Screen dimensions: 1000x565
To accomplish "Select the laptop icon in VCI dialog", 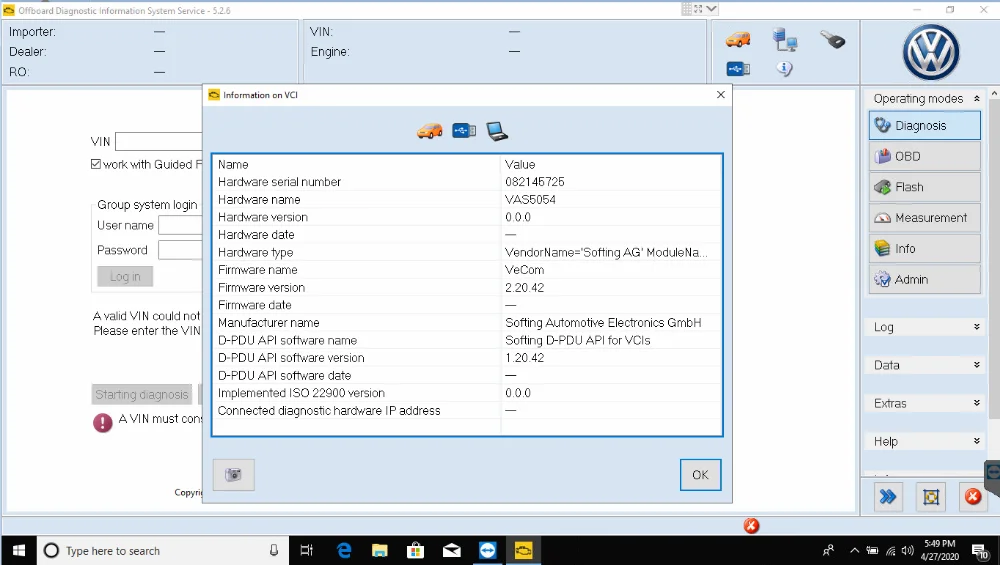I will (x=497, y=131).
